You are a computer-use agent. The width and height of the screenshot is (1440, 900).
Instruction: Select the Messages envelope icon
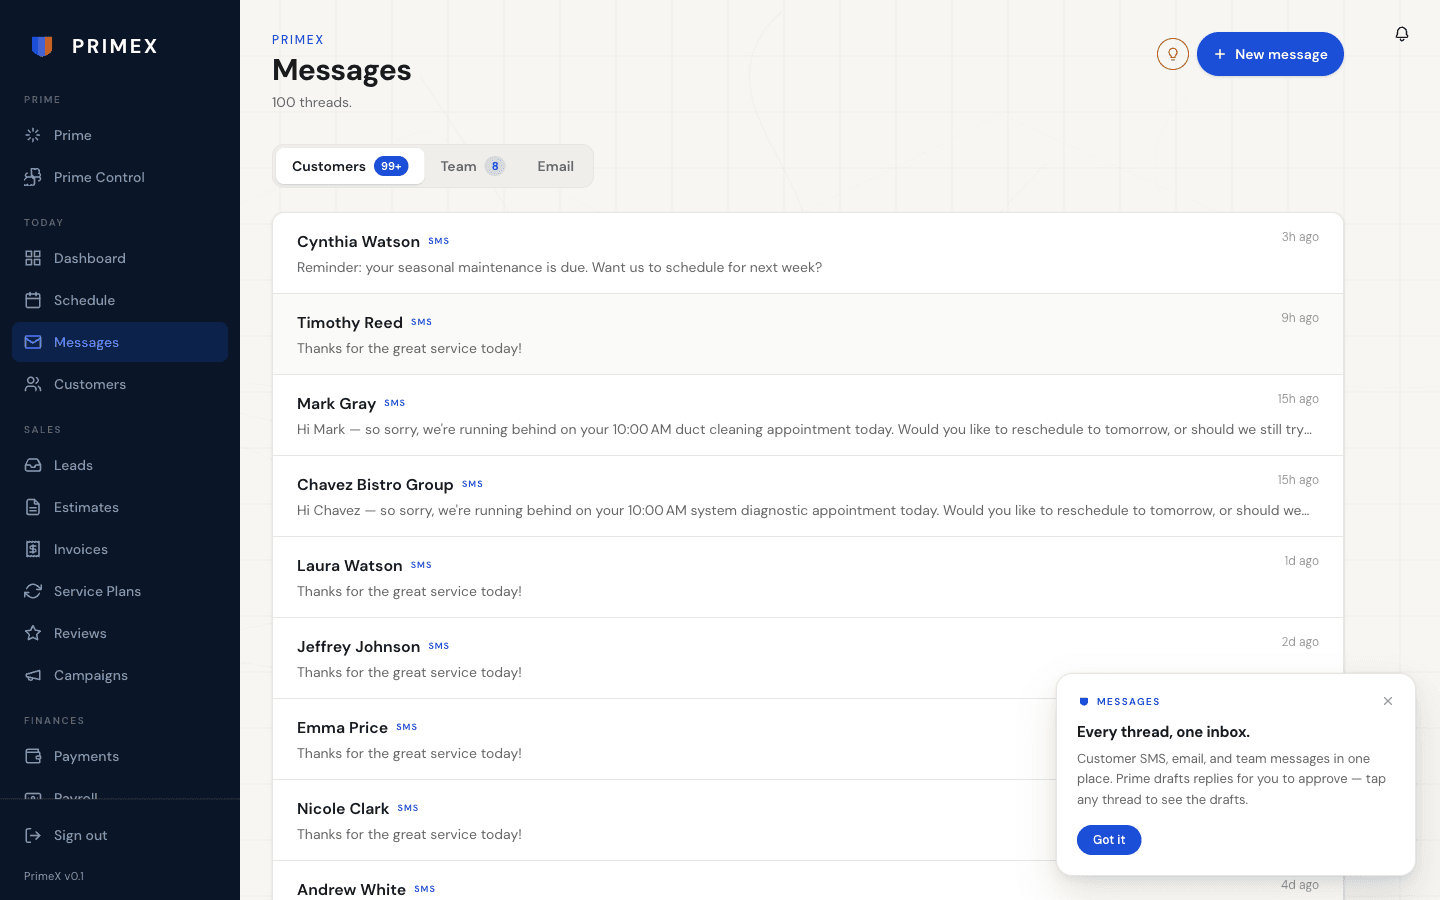click(33, 342)
